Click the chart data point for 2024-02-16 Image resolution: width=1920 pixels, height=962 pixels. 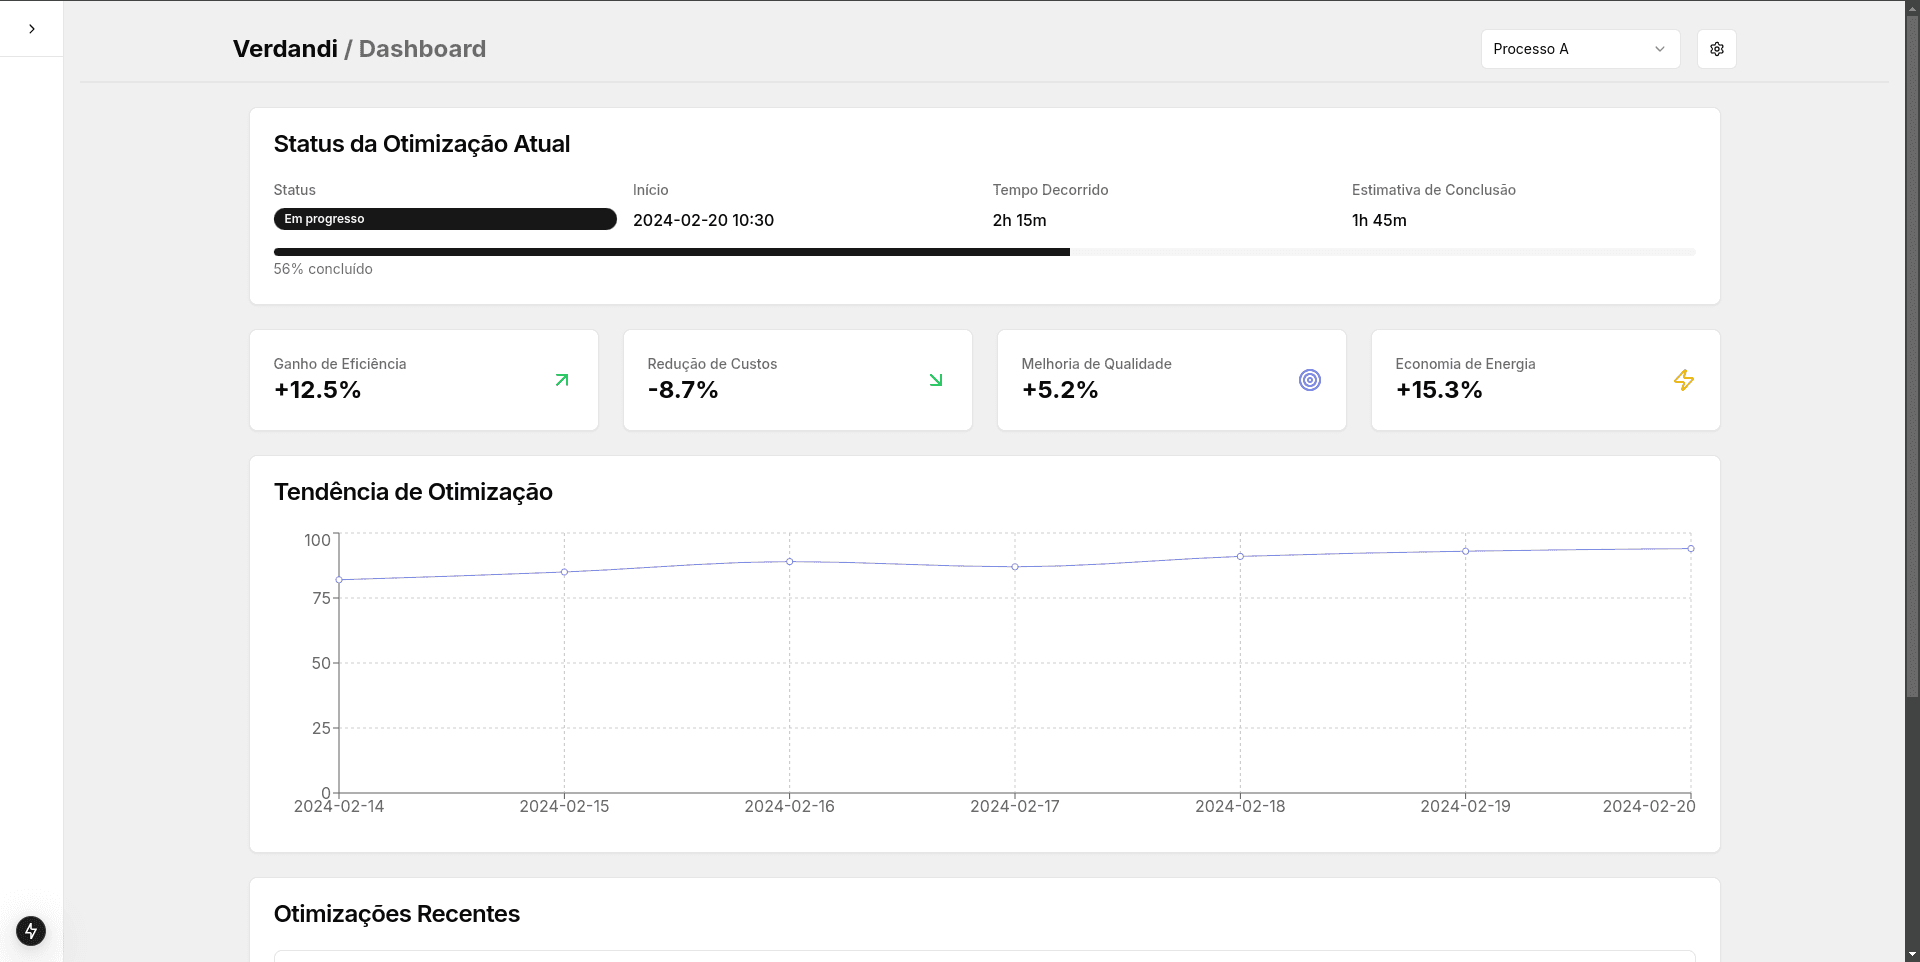coord(790,562)
